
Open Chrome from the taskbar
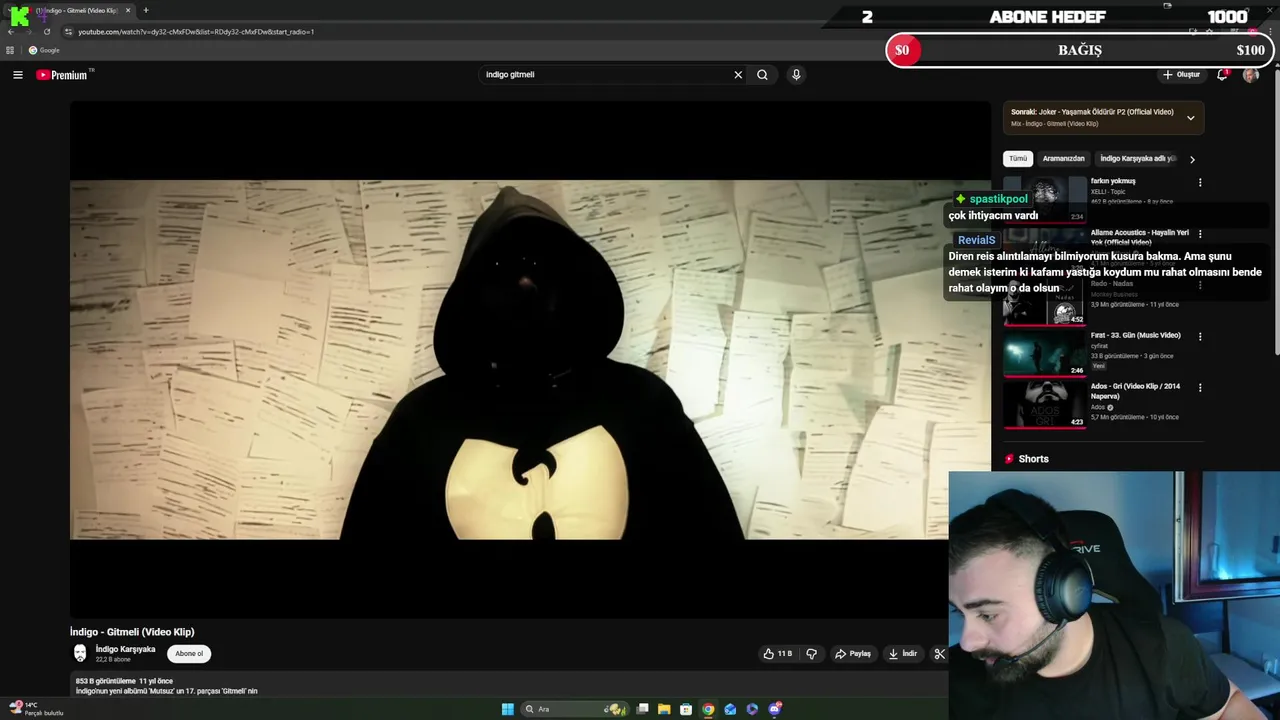[708, 710]
